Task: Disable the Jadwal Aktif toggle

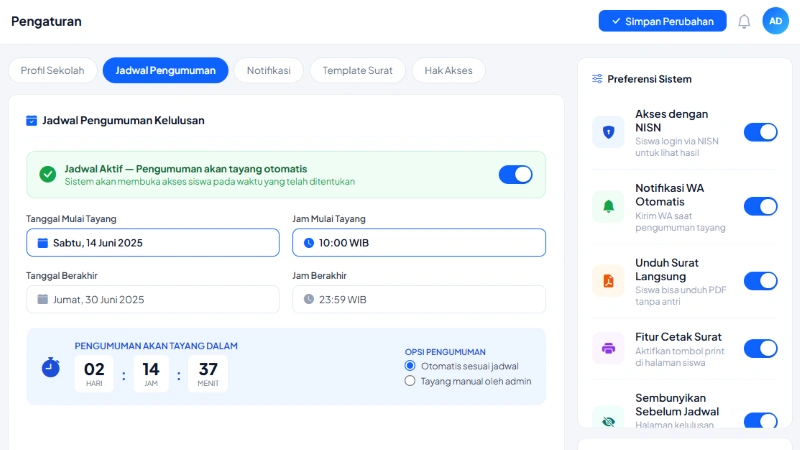Action: click(x=515, y=174)
